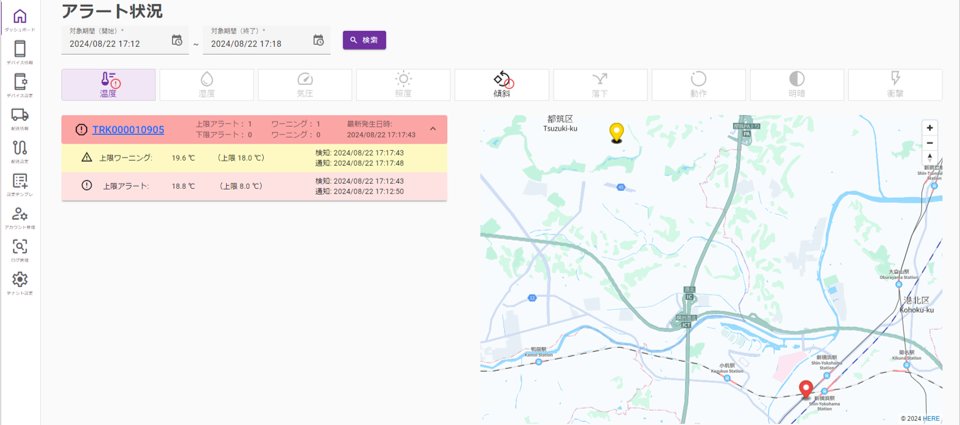
Task: Click the circle alert icon in 上限アラート row
Action: [x=86, y=185]
